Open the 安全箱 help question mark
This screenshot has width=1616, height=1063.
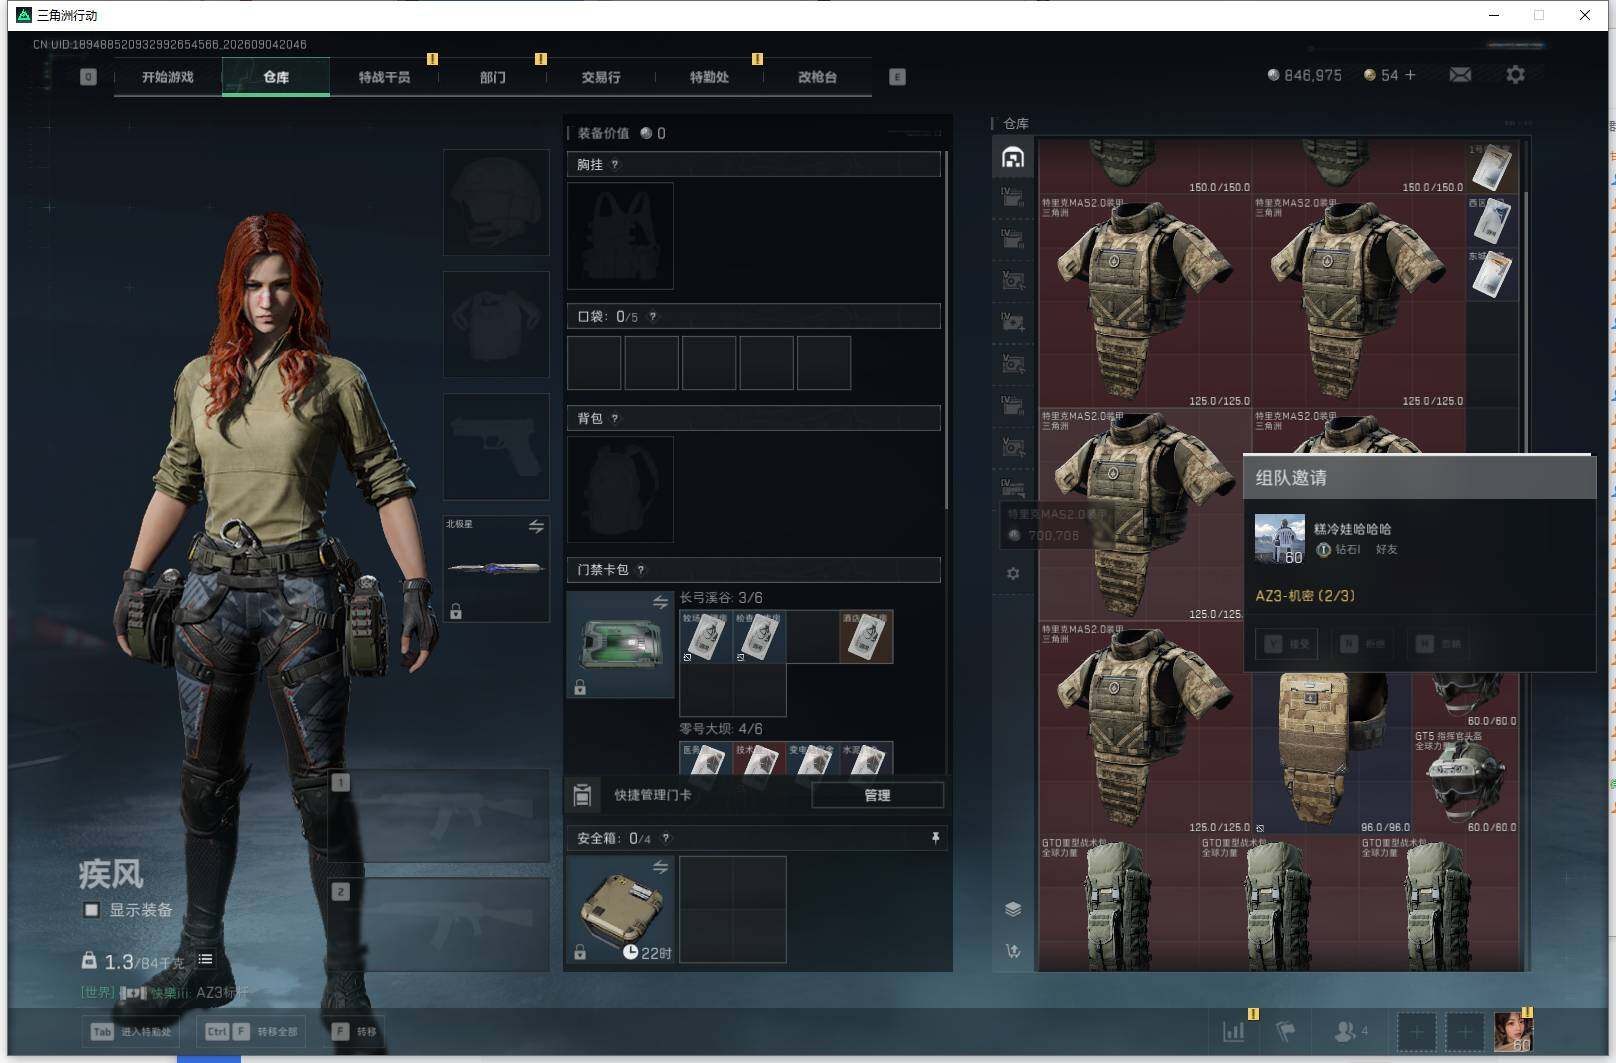click(x=666, y=839)
